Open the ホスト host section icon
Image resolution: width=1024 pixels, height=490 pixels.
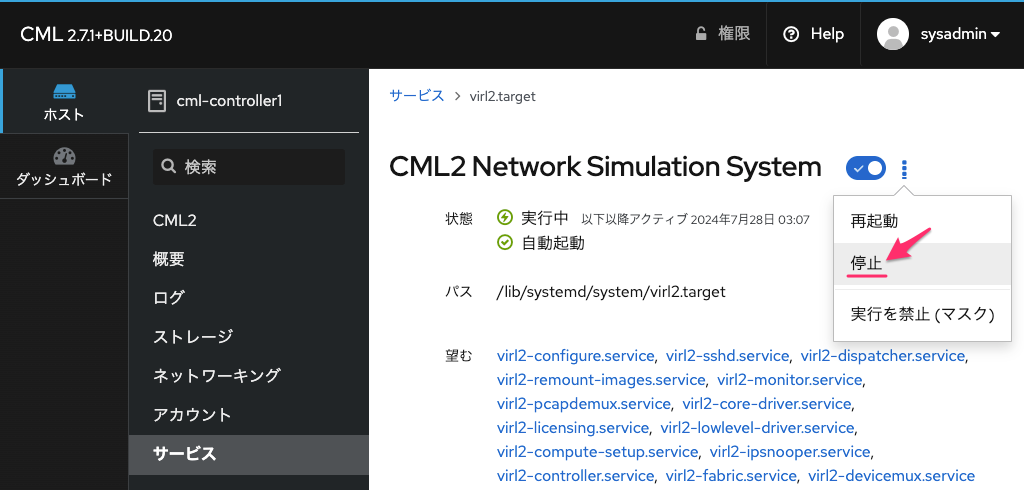click(x=64, y=91)
